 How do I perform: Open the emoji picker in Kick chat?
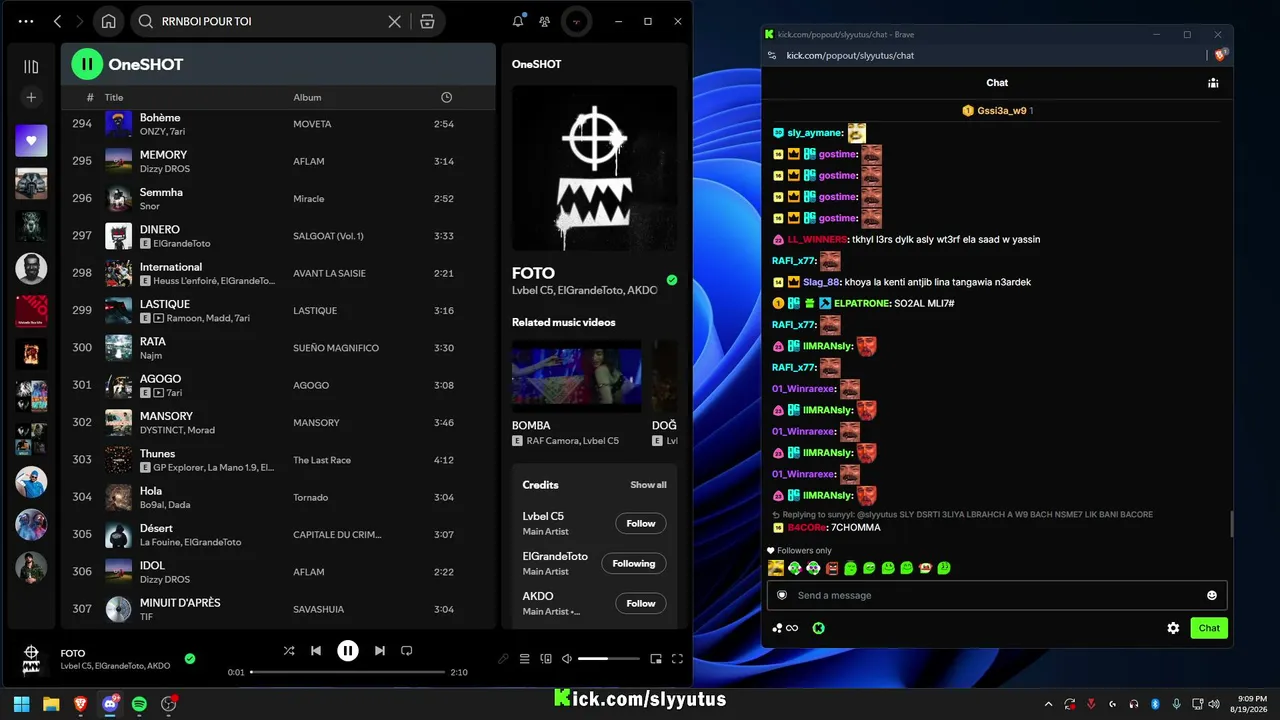click(1212, 595)
